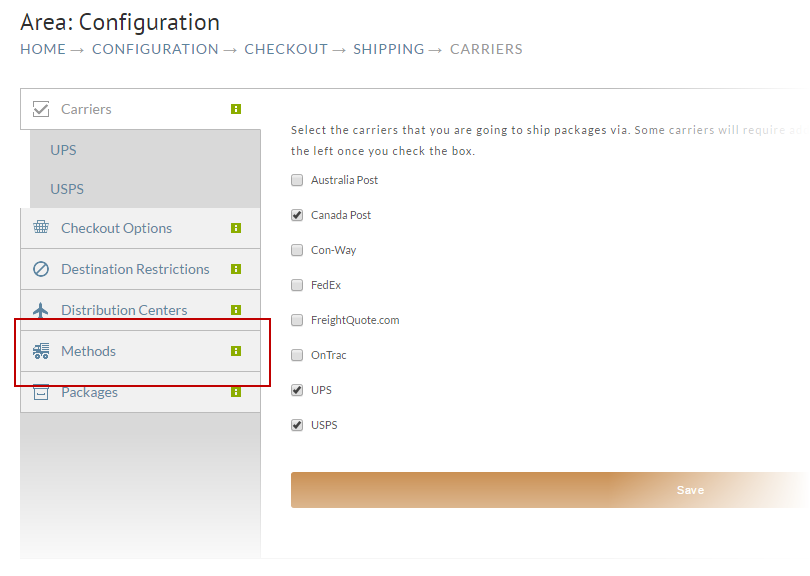This screenshot has width=810, height=576.
Task: Open the green info icon next to Distribution Centers
Action: [236, 310]
